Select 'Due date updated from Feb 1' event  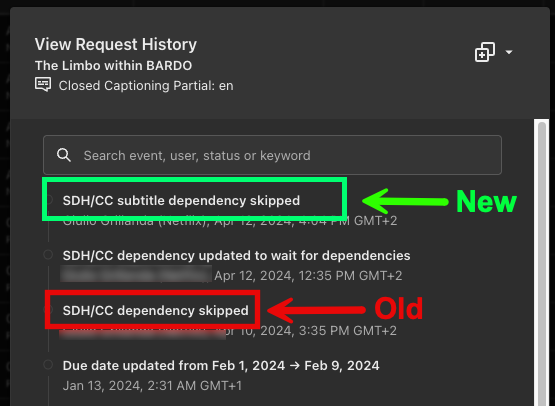(x=221, y=365)
